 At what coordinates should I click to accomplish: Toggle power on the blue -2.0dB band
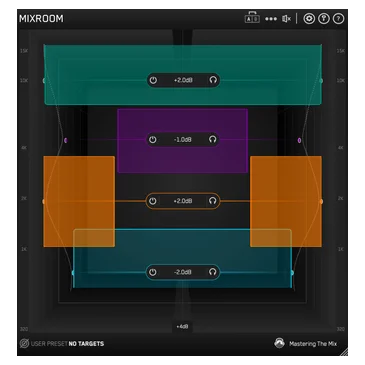click(153, 272)
